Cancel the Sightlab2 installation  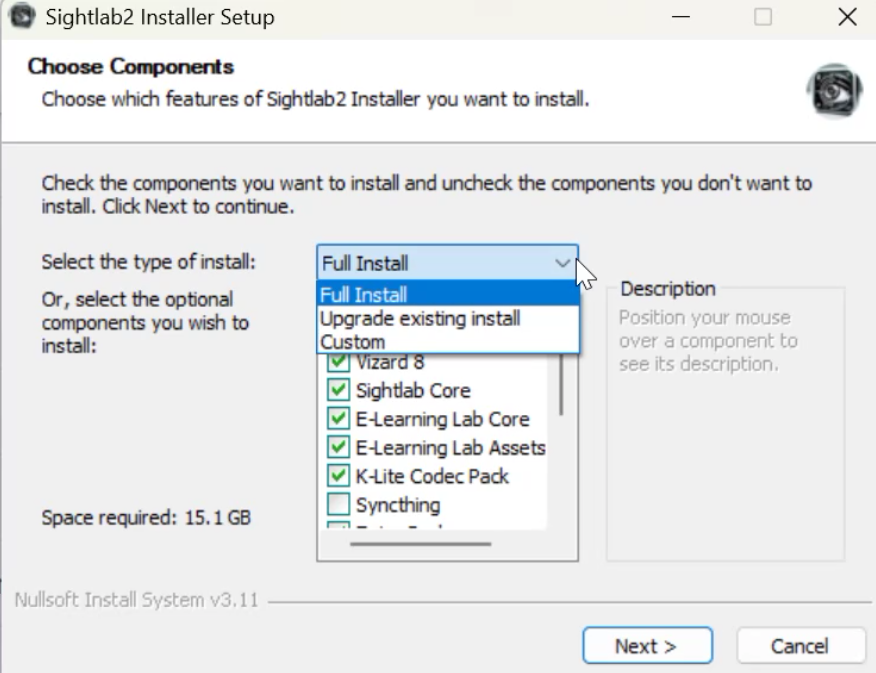click(x=800, y=646)
